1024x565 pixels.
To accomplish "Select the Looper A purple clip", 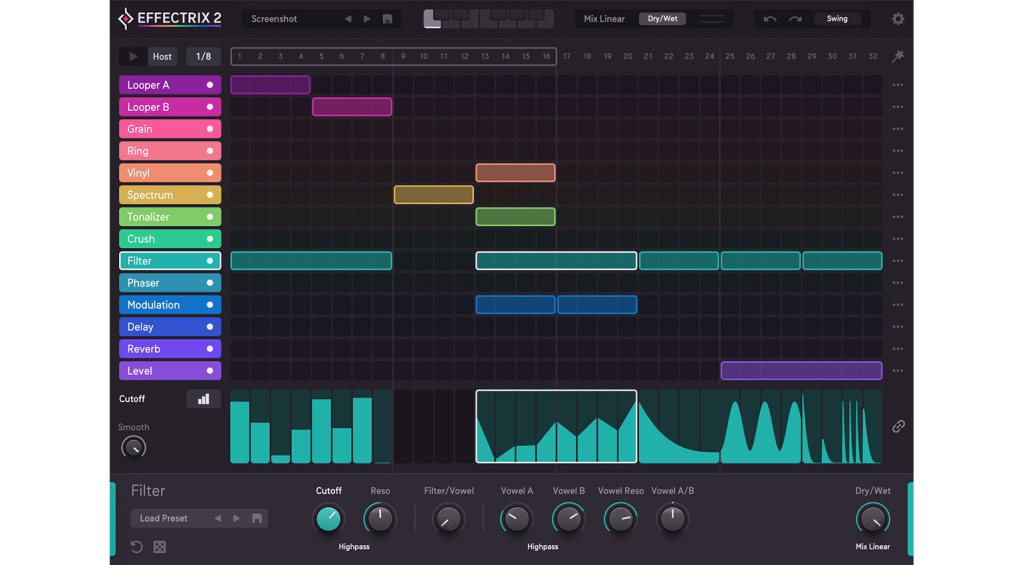I will tap(270, 85).
